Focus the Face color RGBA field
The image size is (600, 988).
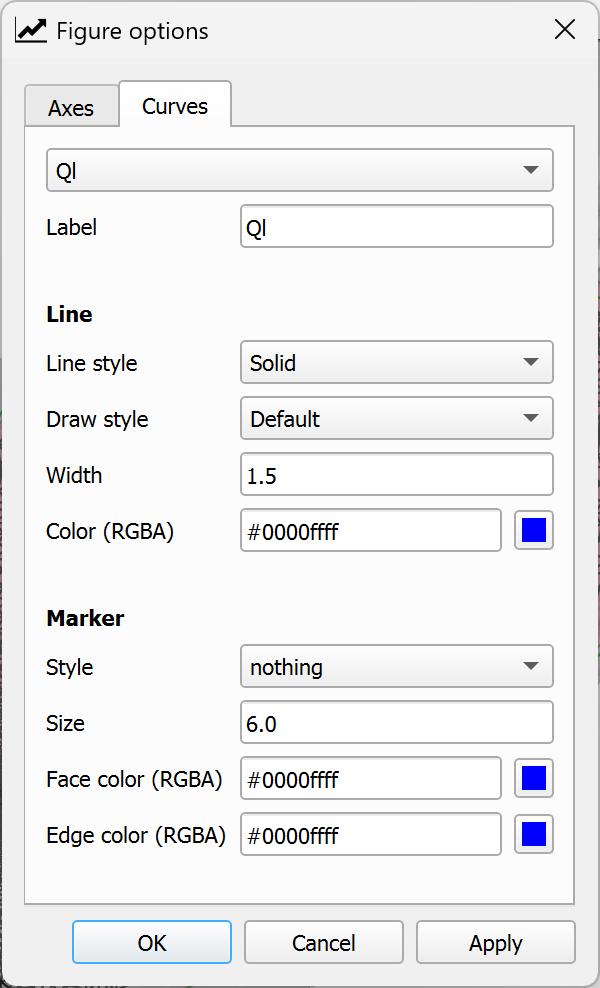point(370,779)
